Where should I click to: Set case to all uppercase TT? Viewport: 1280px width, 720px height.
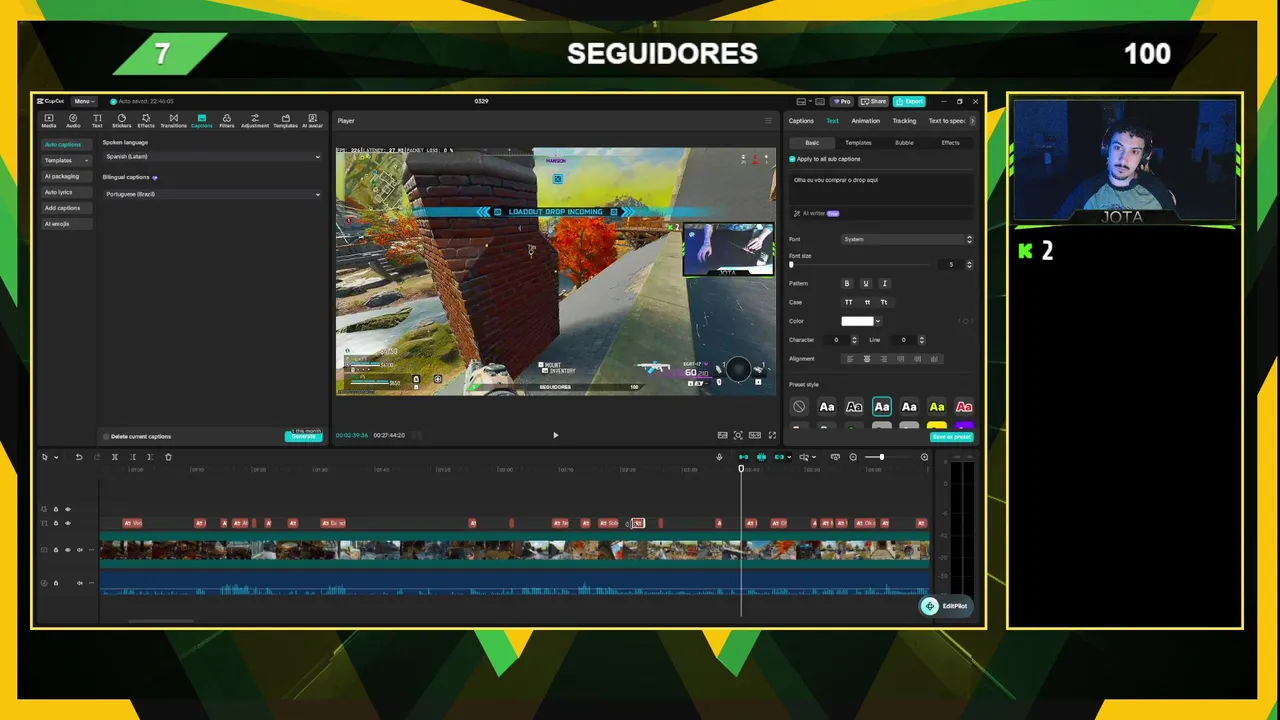pyautogui.click(x=849, y=302)
